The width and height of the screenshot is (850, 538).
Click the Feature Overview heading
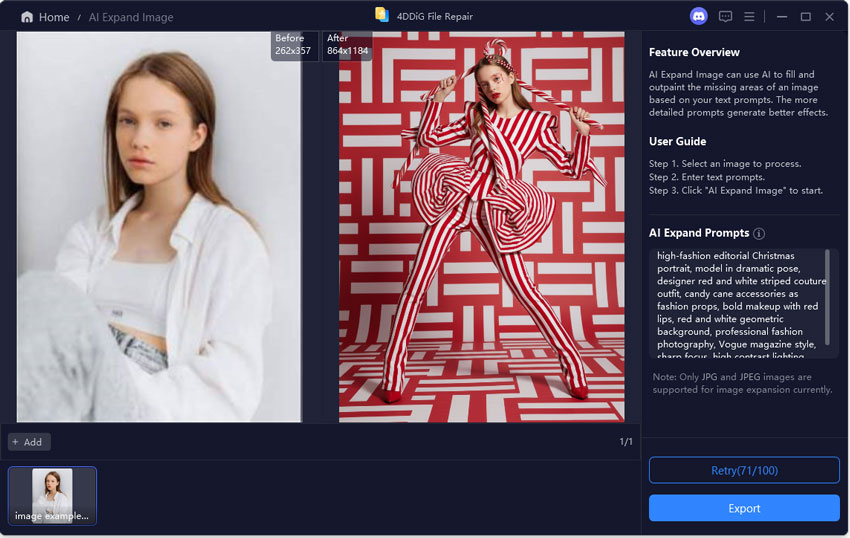[x=694, y=53]
